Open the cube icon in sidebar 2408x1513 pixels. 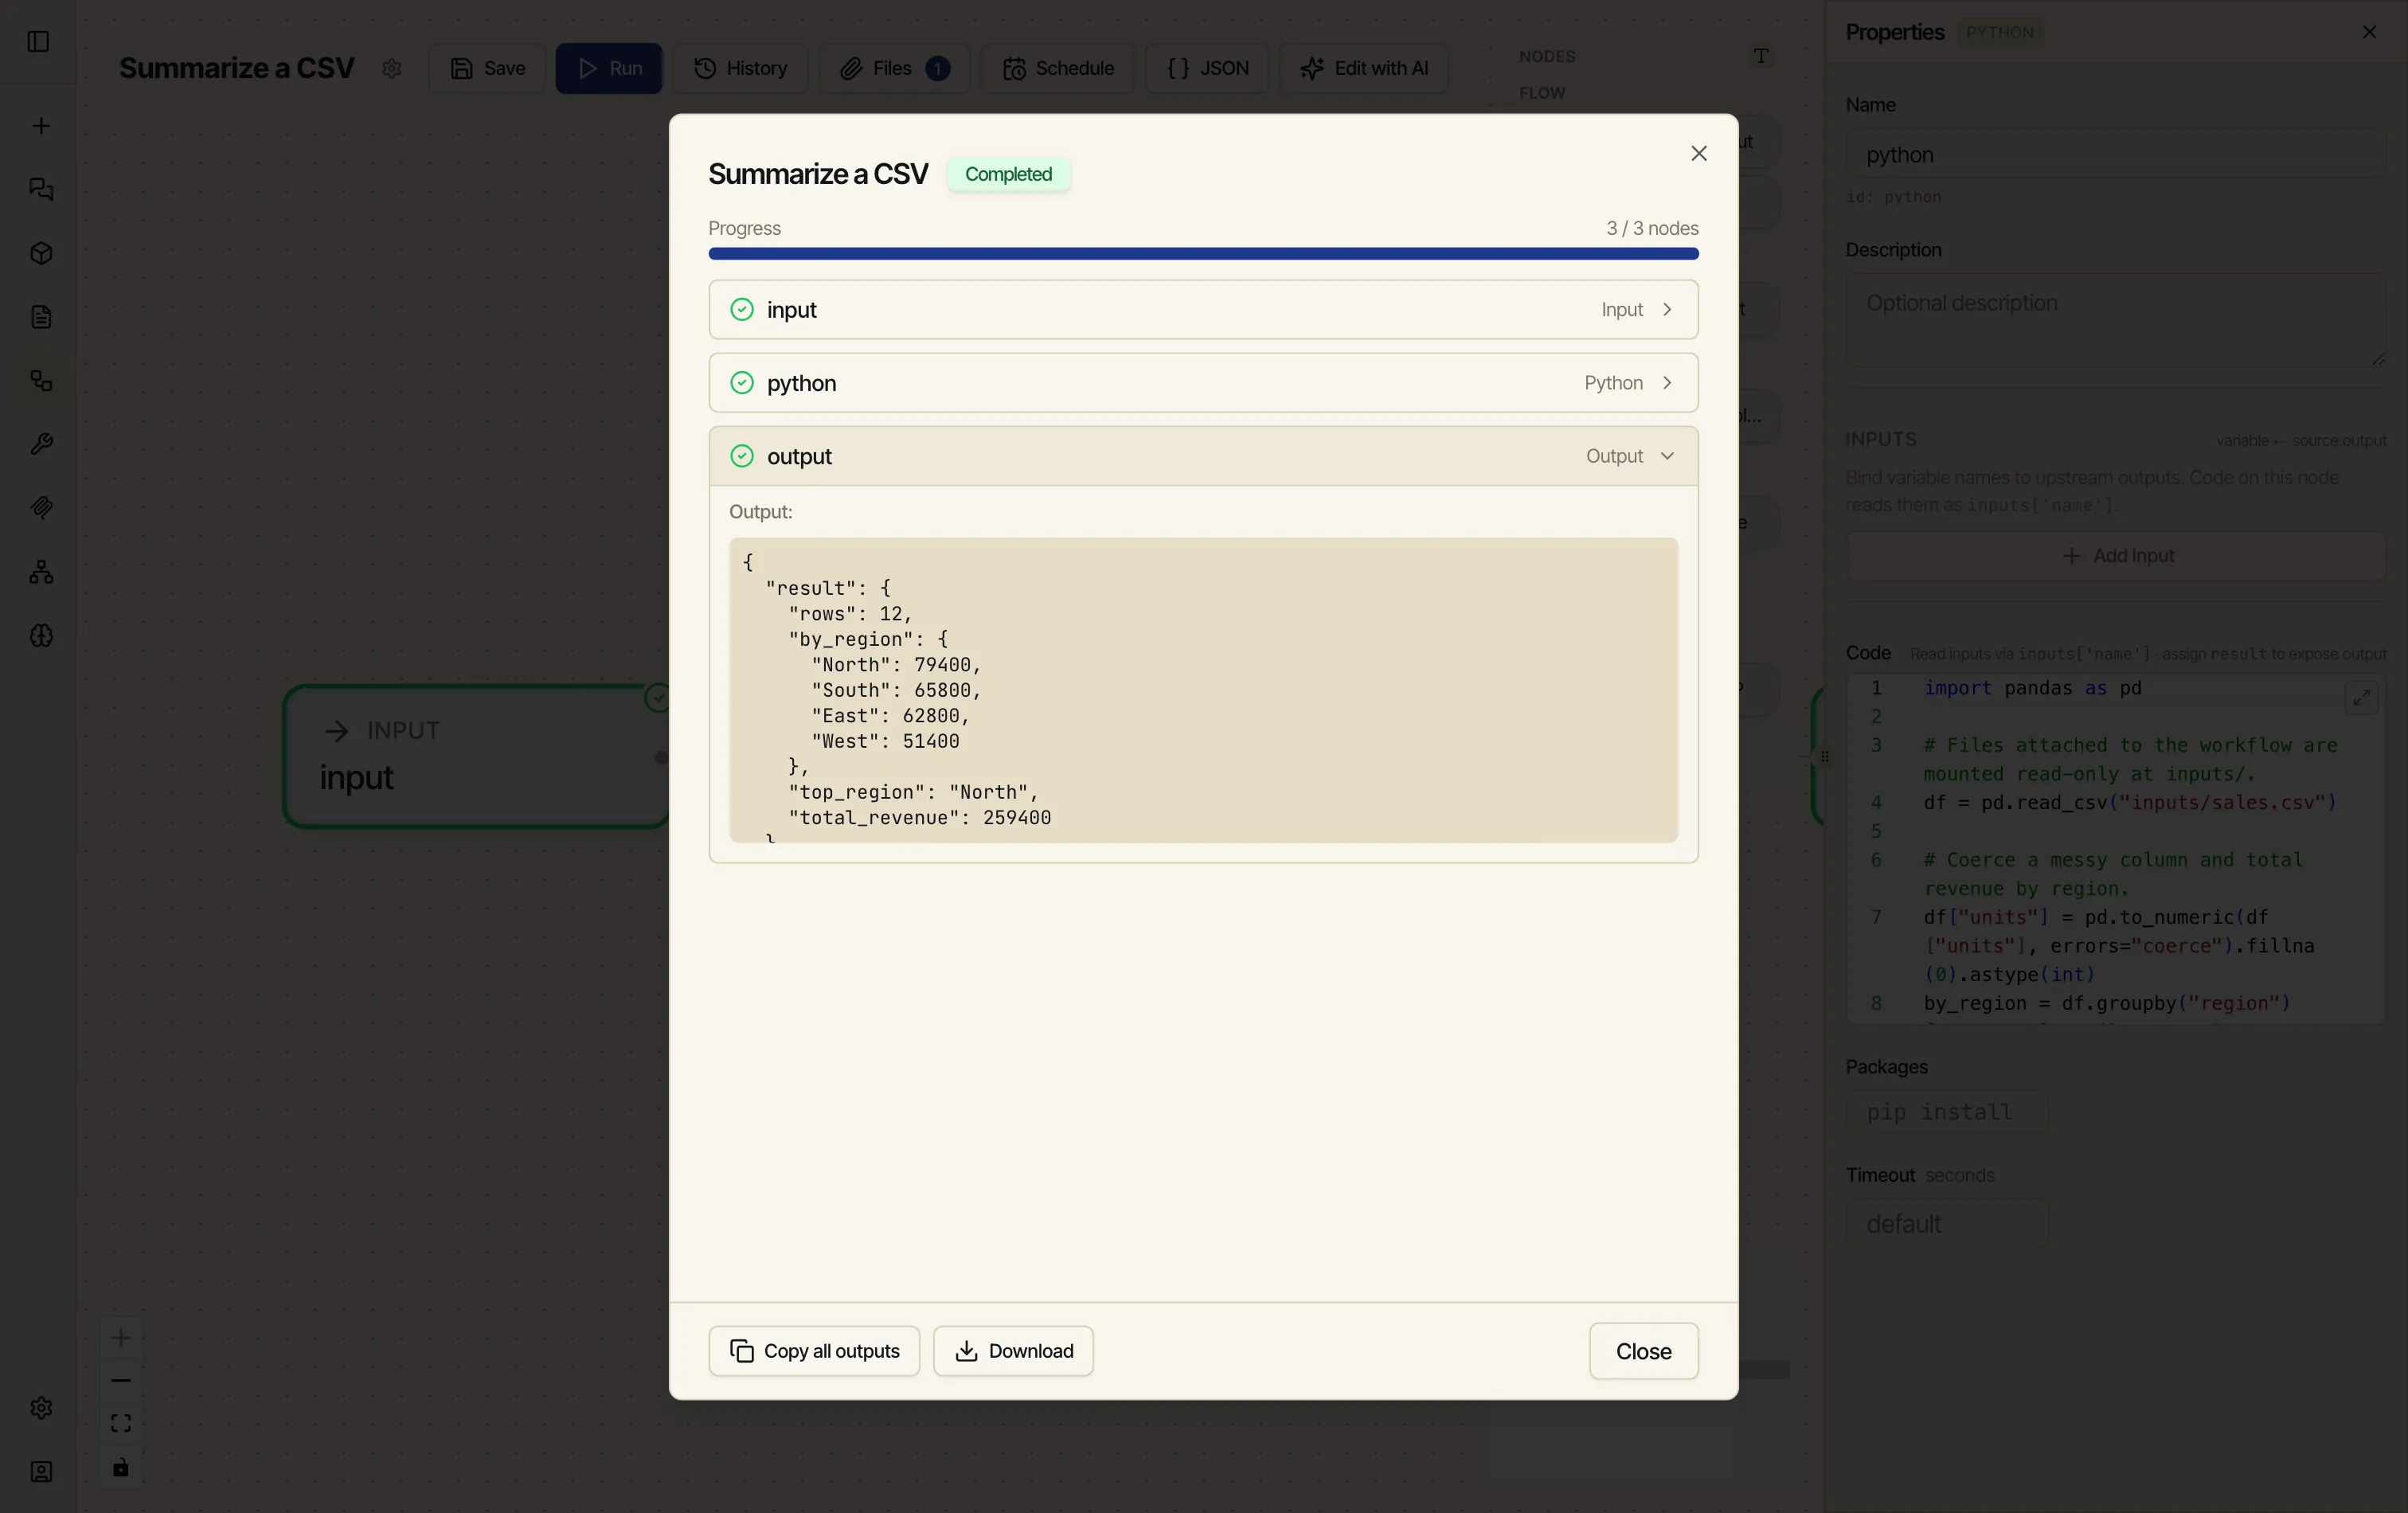41,253
